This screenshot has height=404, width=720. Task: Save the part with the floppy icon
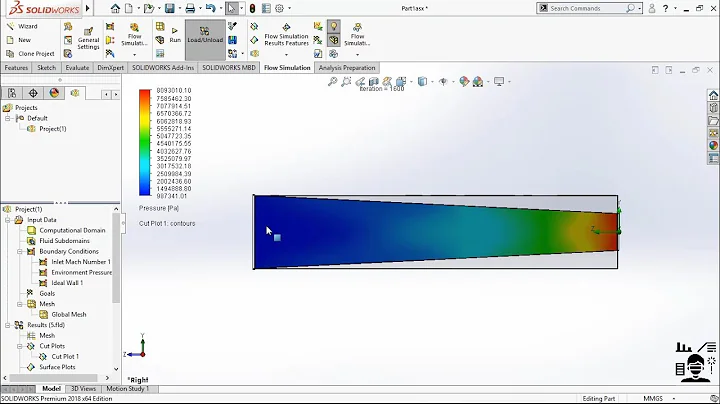[169, 8]
